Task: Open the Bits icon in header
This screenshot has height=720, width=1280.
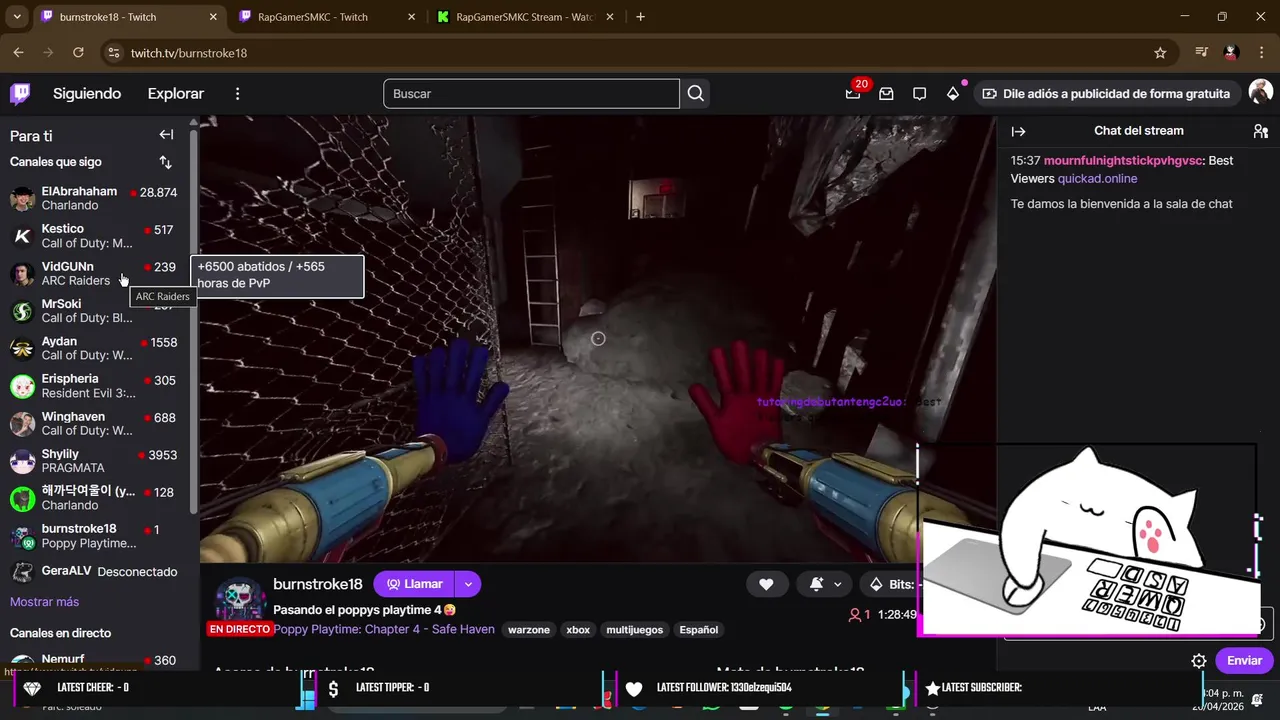Action: click(x=953, y=93)
